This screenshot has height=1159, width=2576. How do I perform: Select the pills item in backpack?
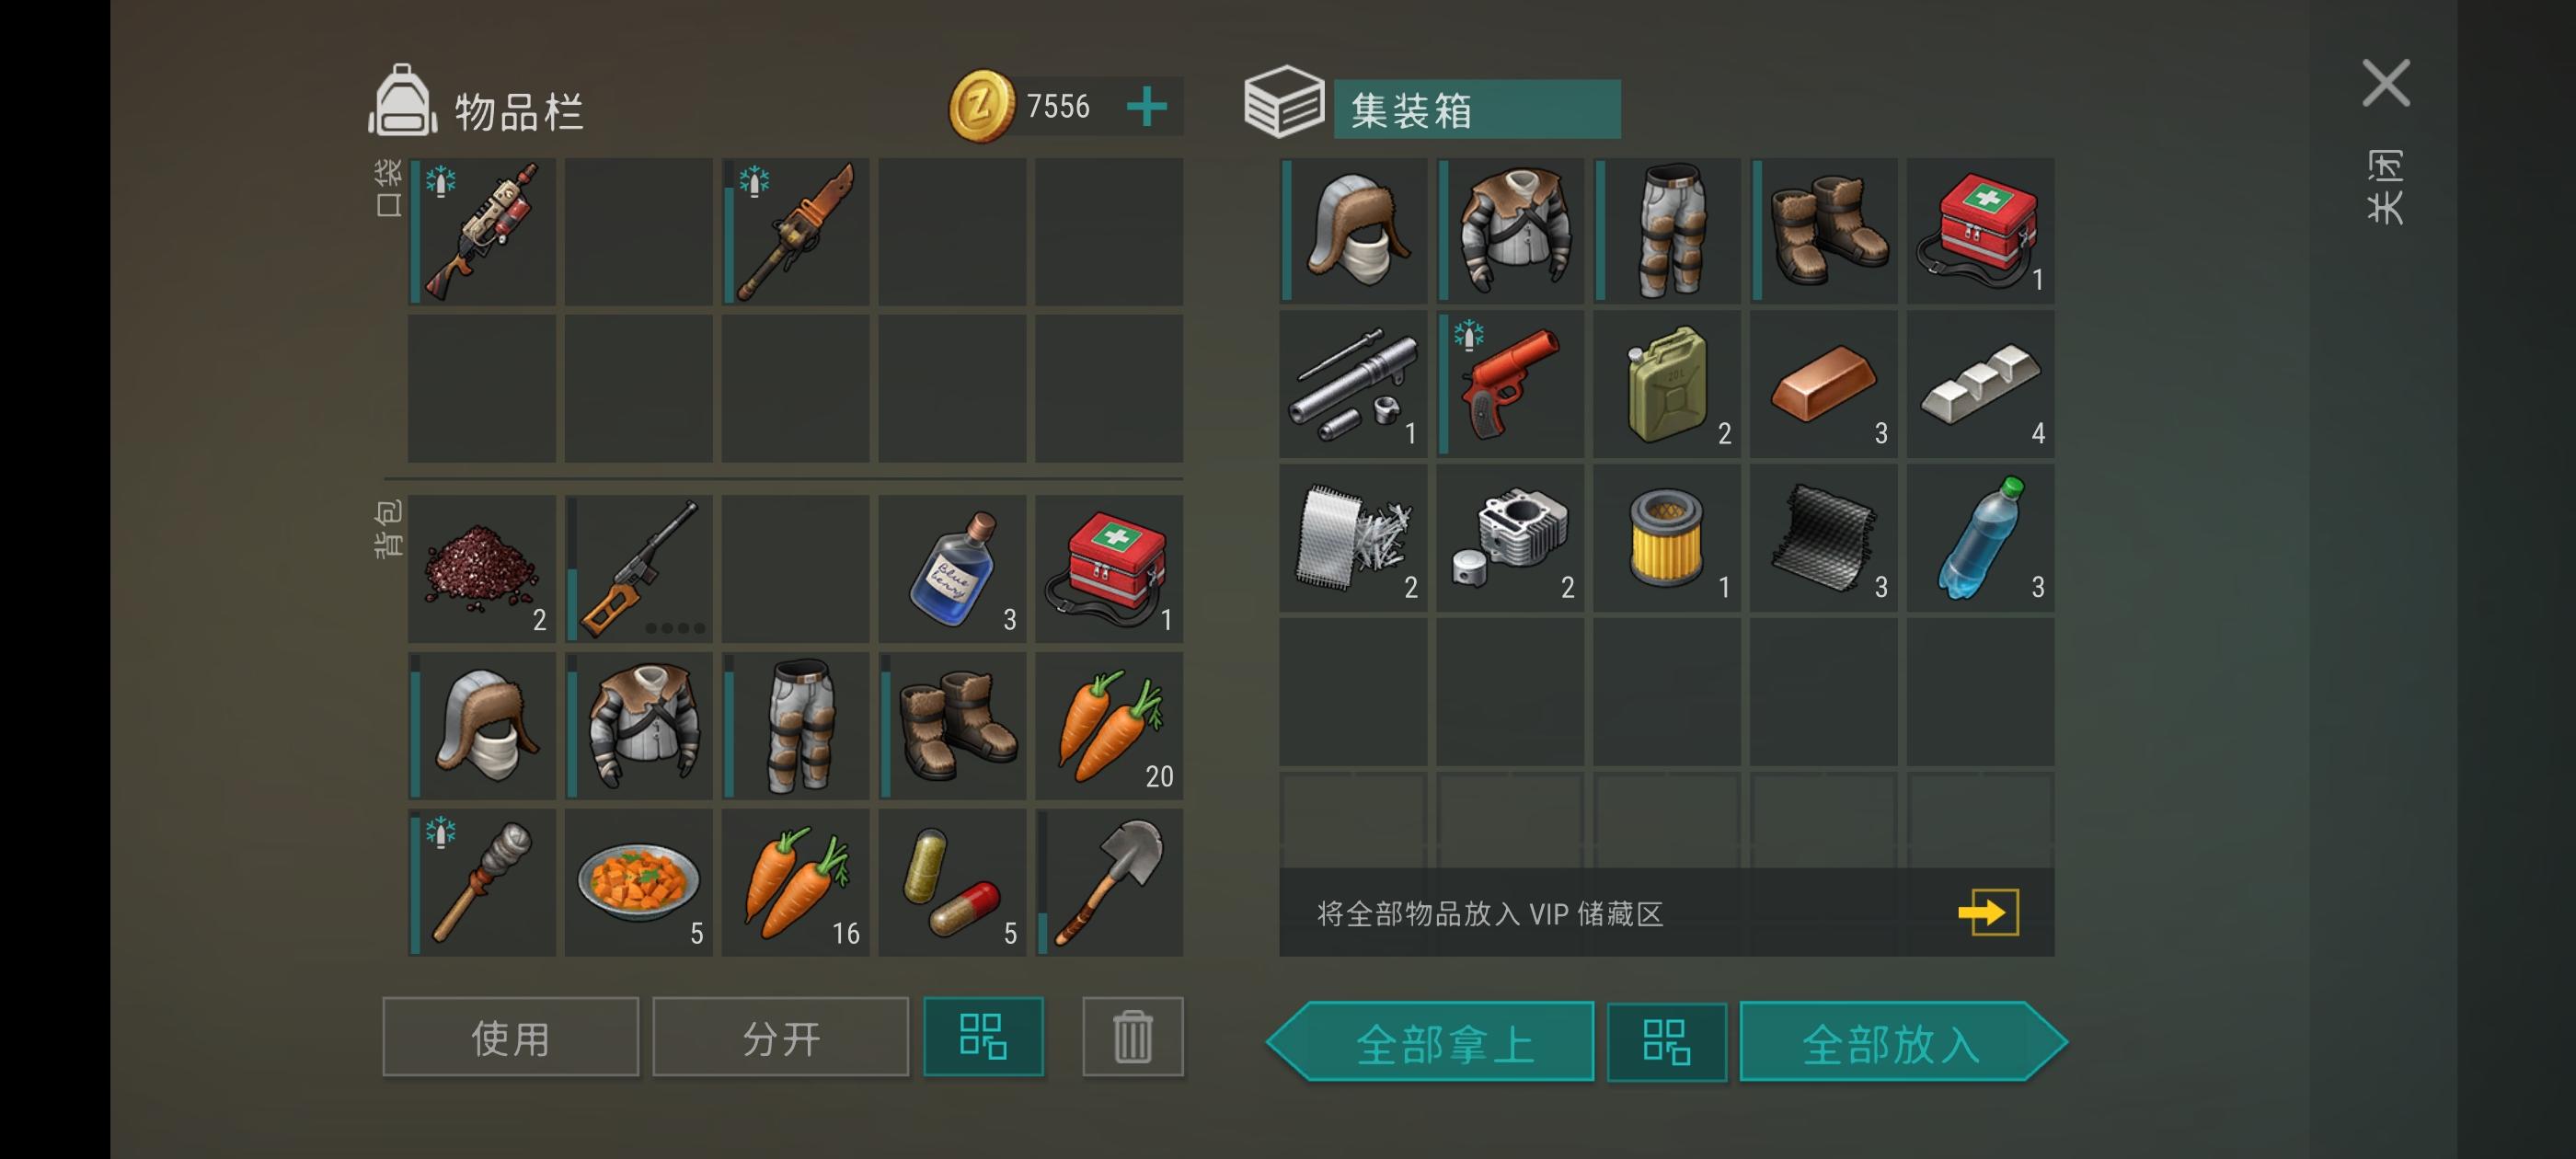point(952,882)
